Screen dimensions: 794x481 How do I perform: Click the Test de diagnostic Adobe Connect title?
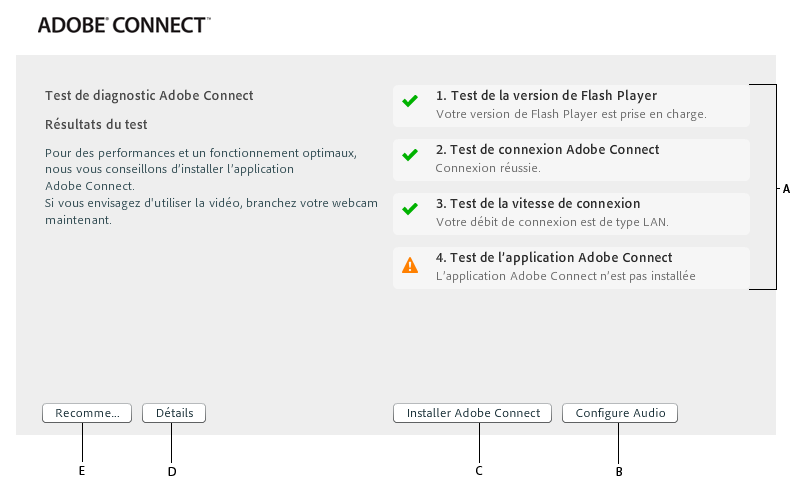[149, 96]
